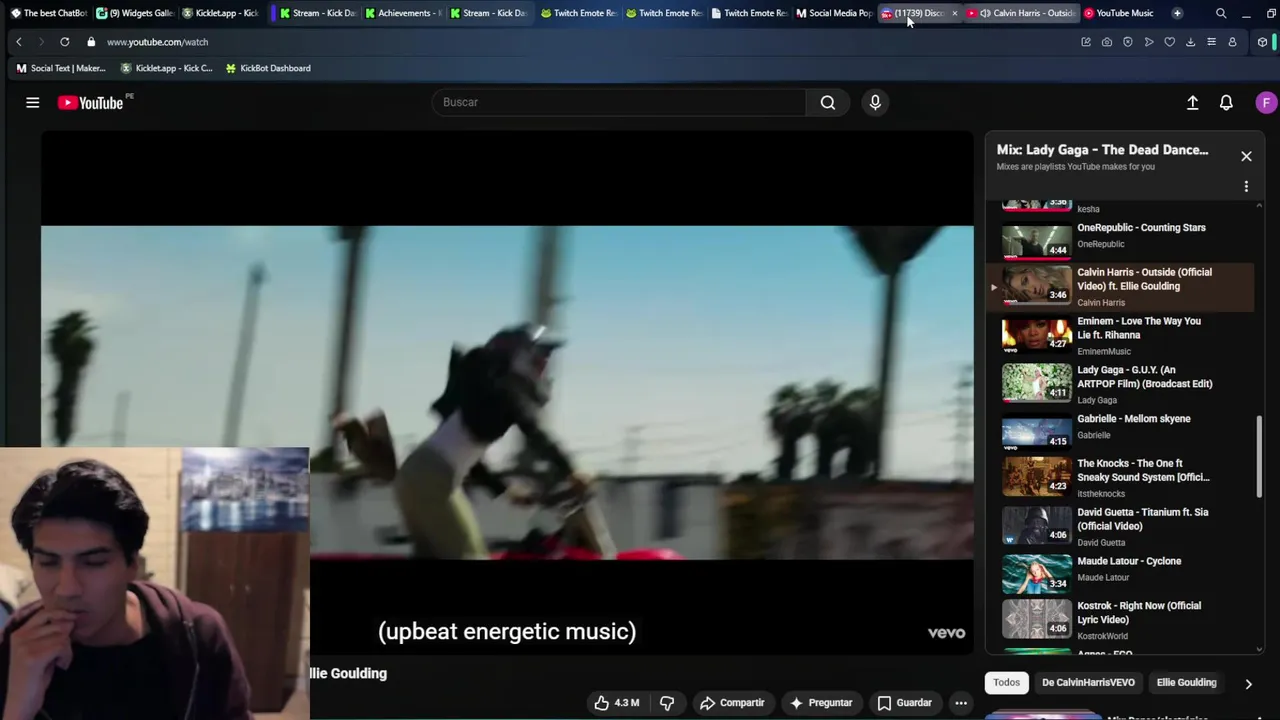Screen dimensions: 1280x720
Task: Open a new browser tab
Action: point(1177,13)
